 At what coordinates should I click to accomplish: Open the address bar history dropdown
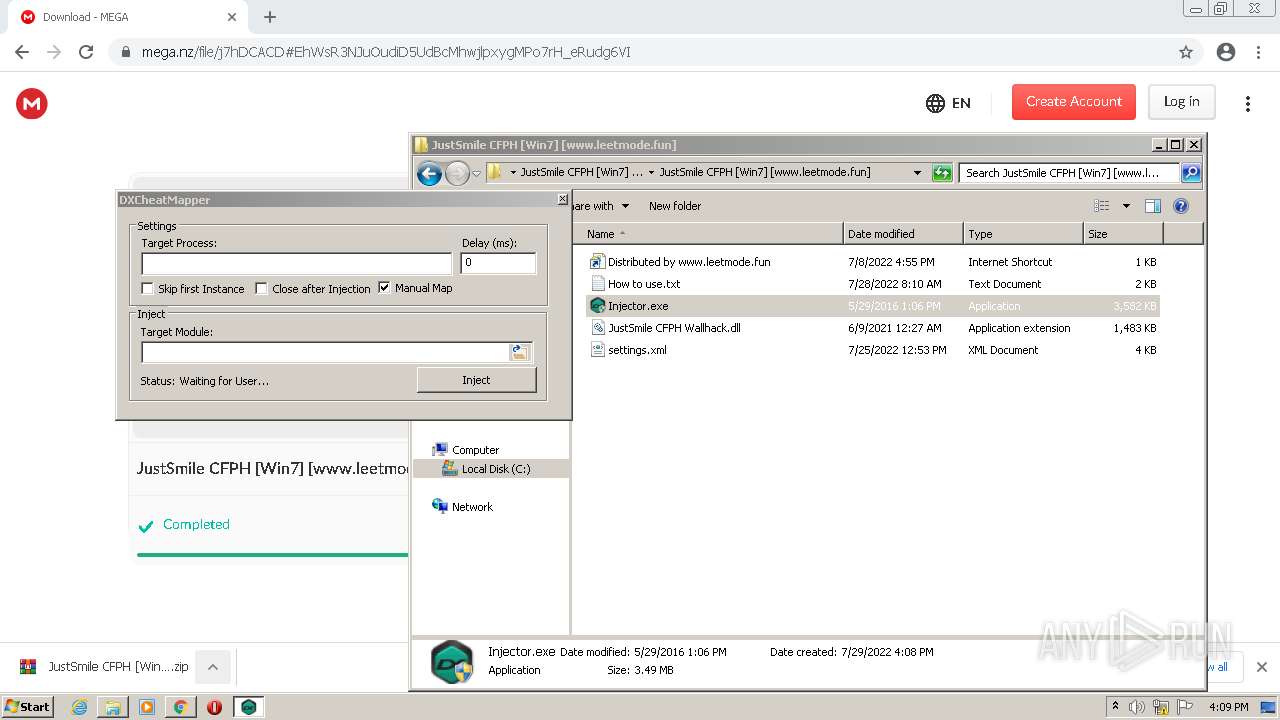tap(917, 172)
